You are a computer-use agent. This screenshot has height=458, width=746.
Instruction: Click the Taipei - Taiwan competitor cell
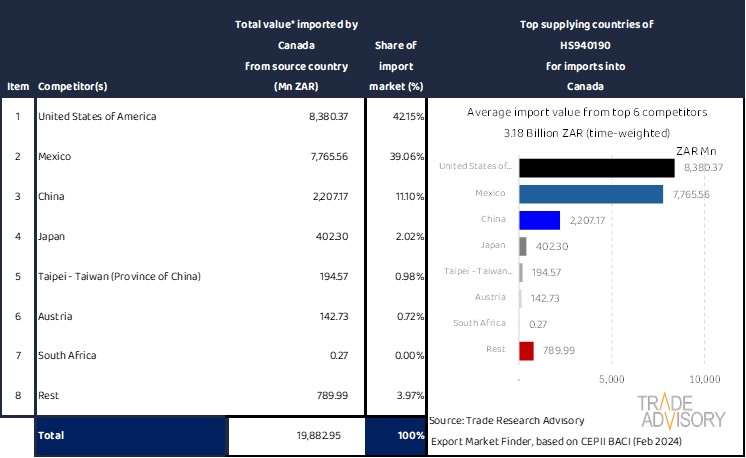click(x=119, y=275)
